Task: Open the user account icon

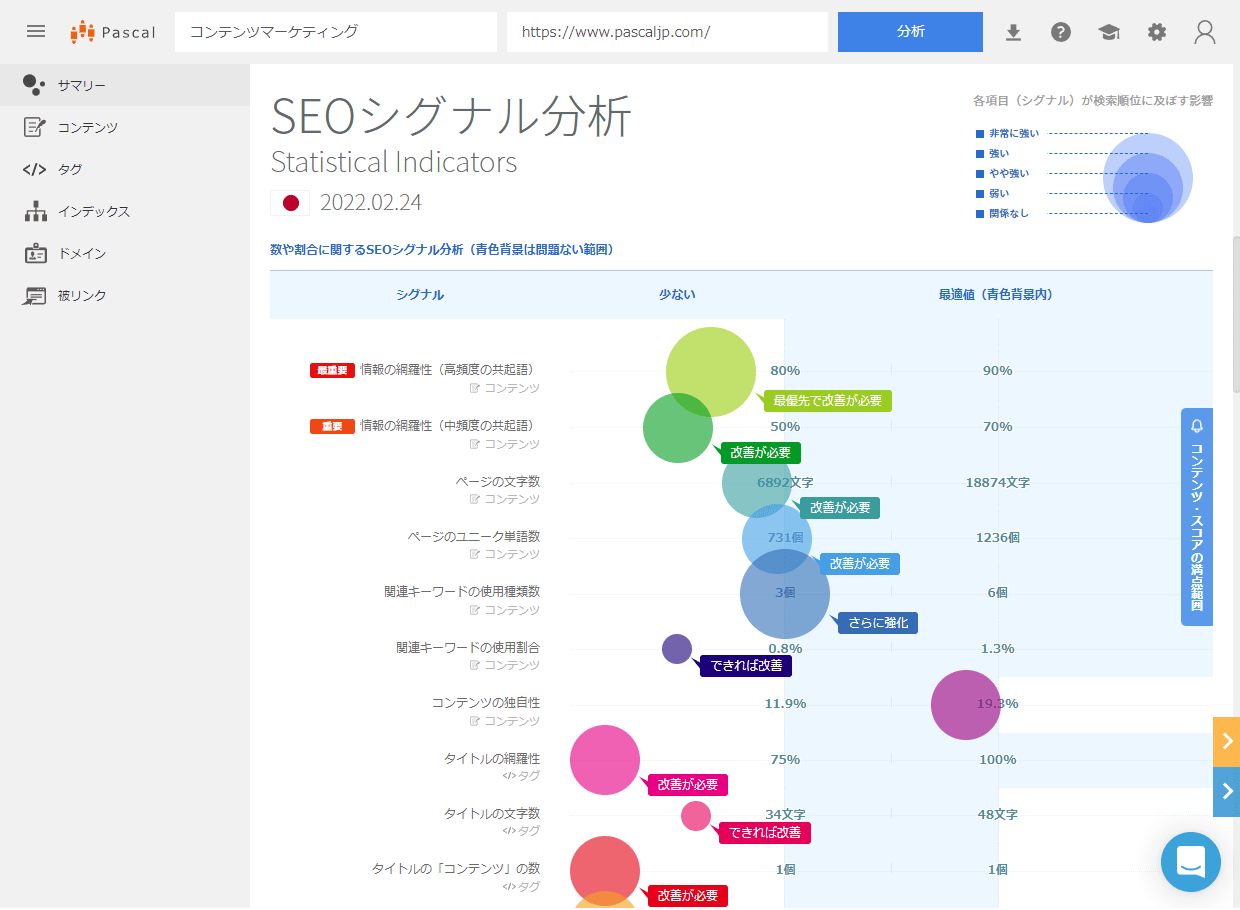Action: 1205,32
